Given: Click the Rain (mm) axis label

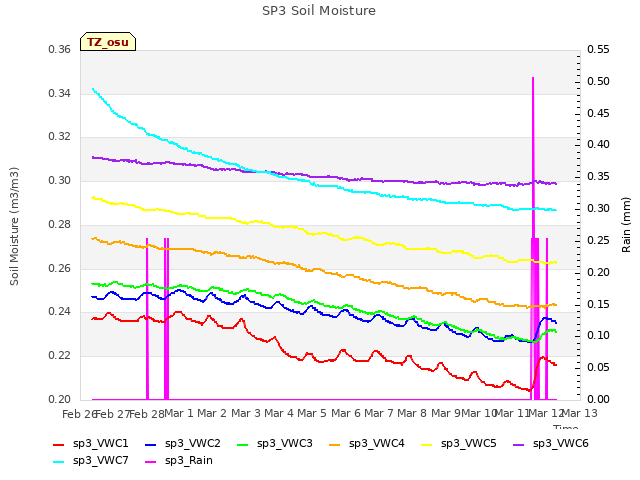Looking at the screenshot, I should (626, 225).
